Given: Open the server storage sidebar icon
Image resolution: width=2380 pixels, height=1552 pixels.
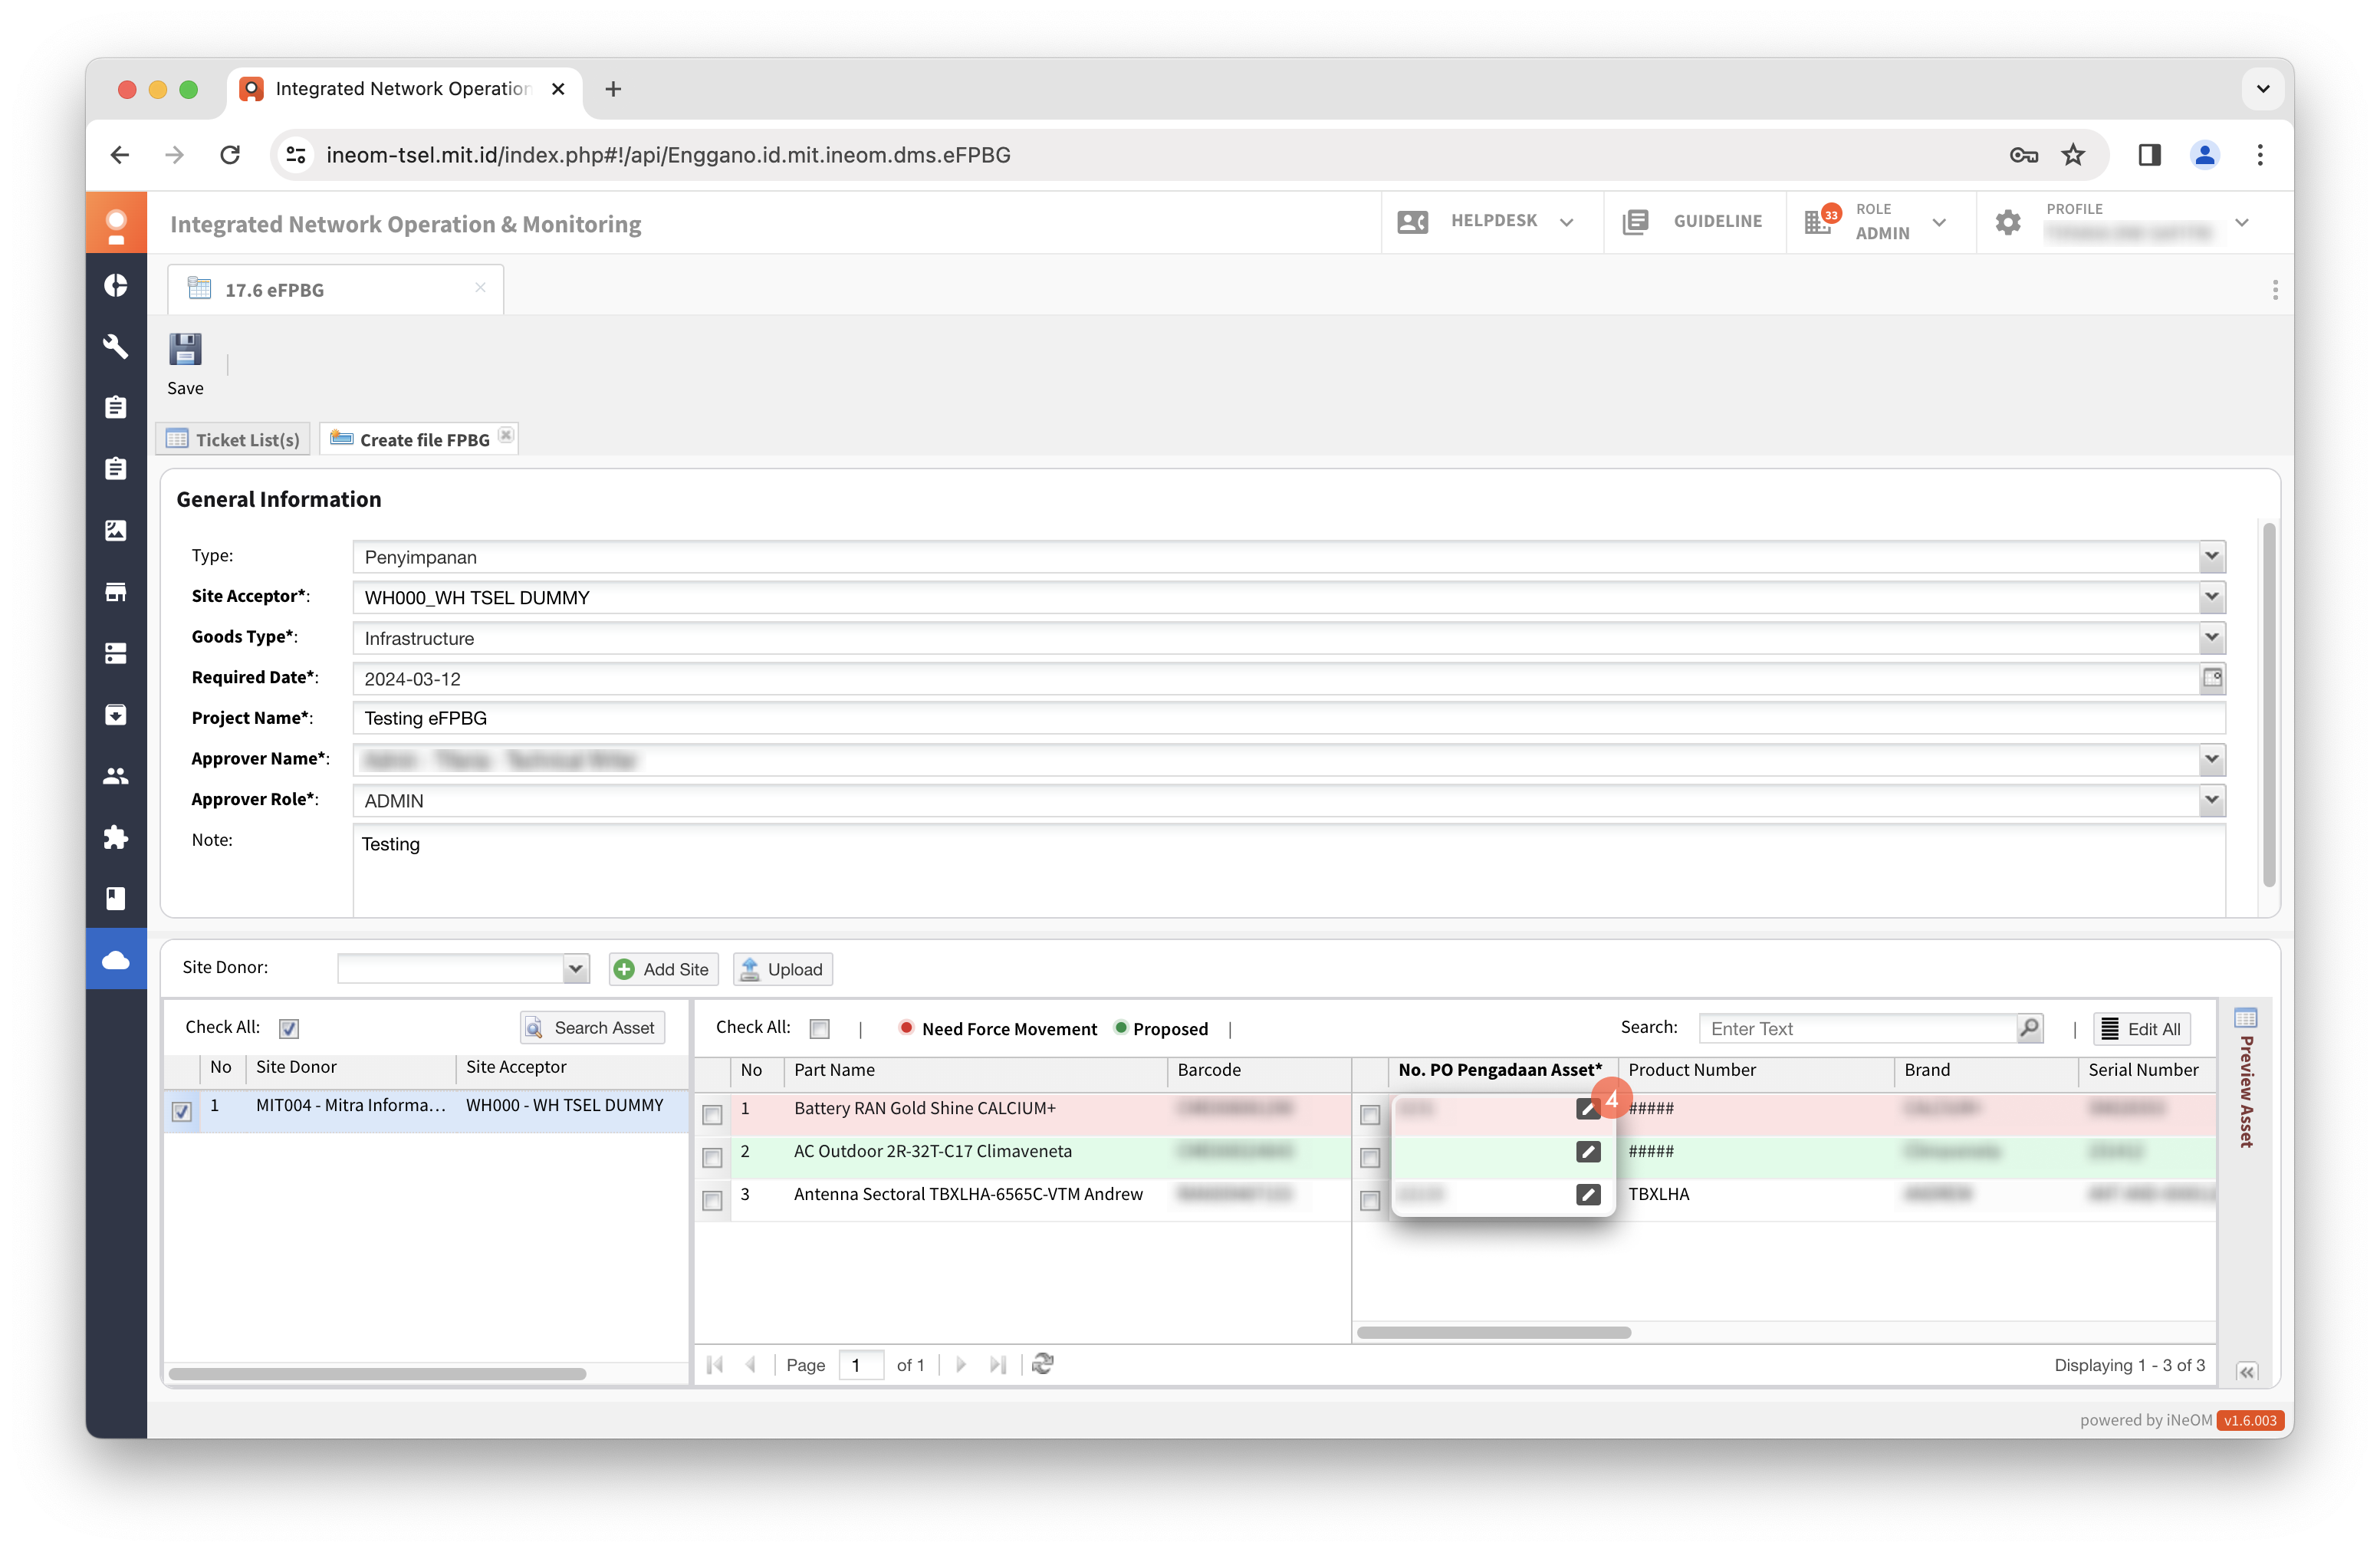Looking at the screenshot, I should [116, 653].
